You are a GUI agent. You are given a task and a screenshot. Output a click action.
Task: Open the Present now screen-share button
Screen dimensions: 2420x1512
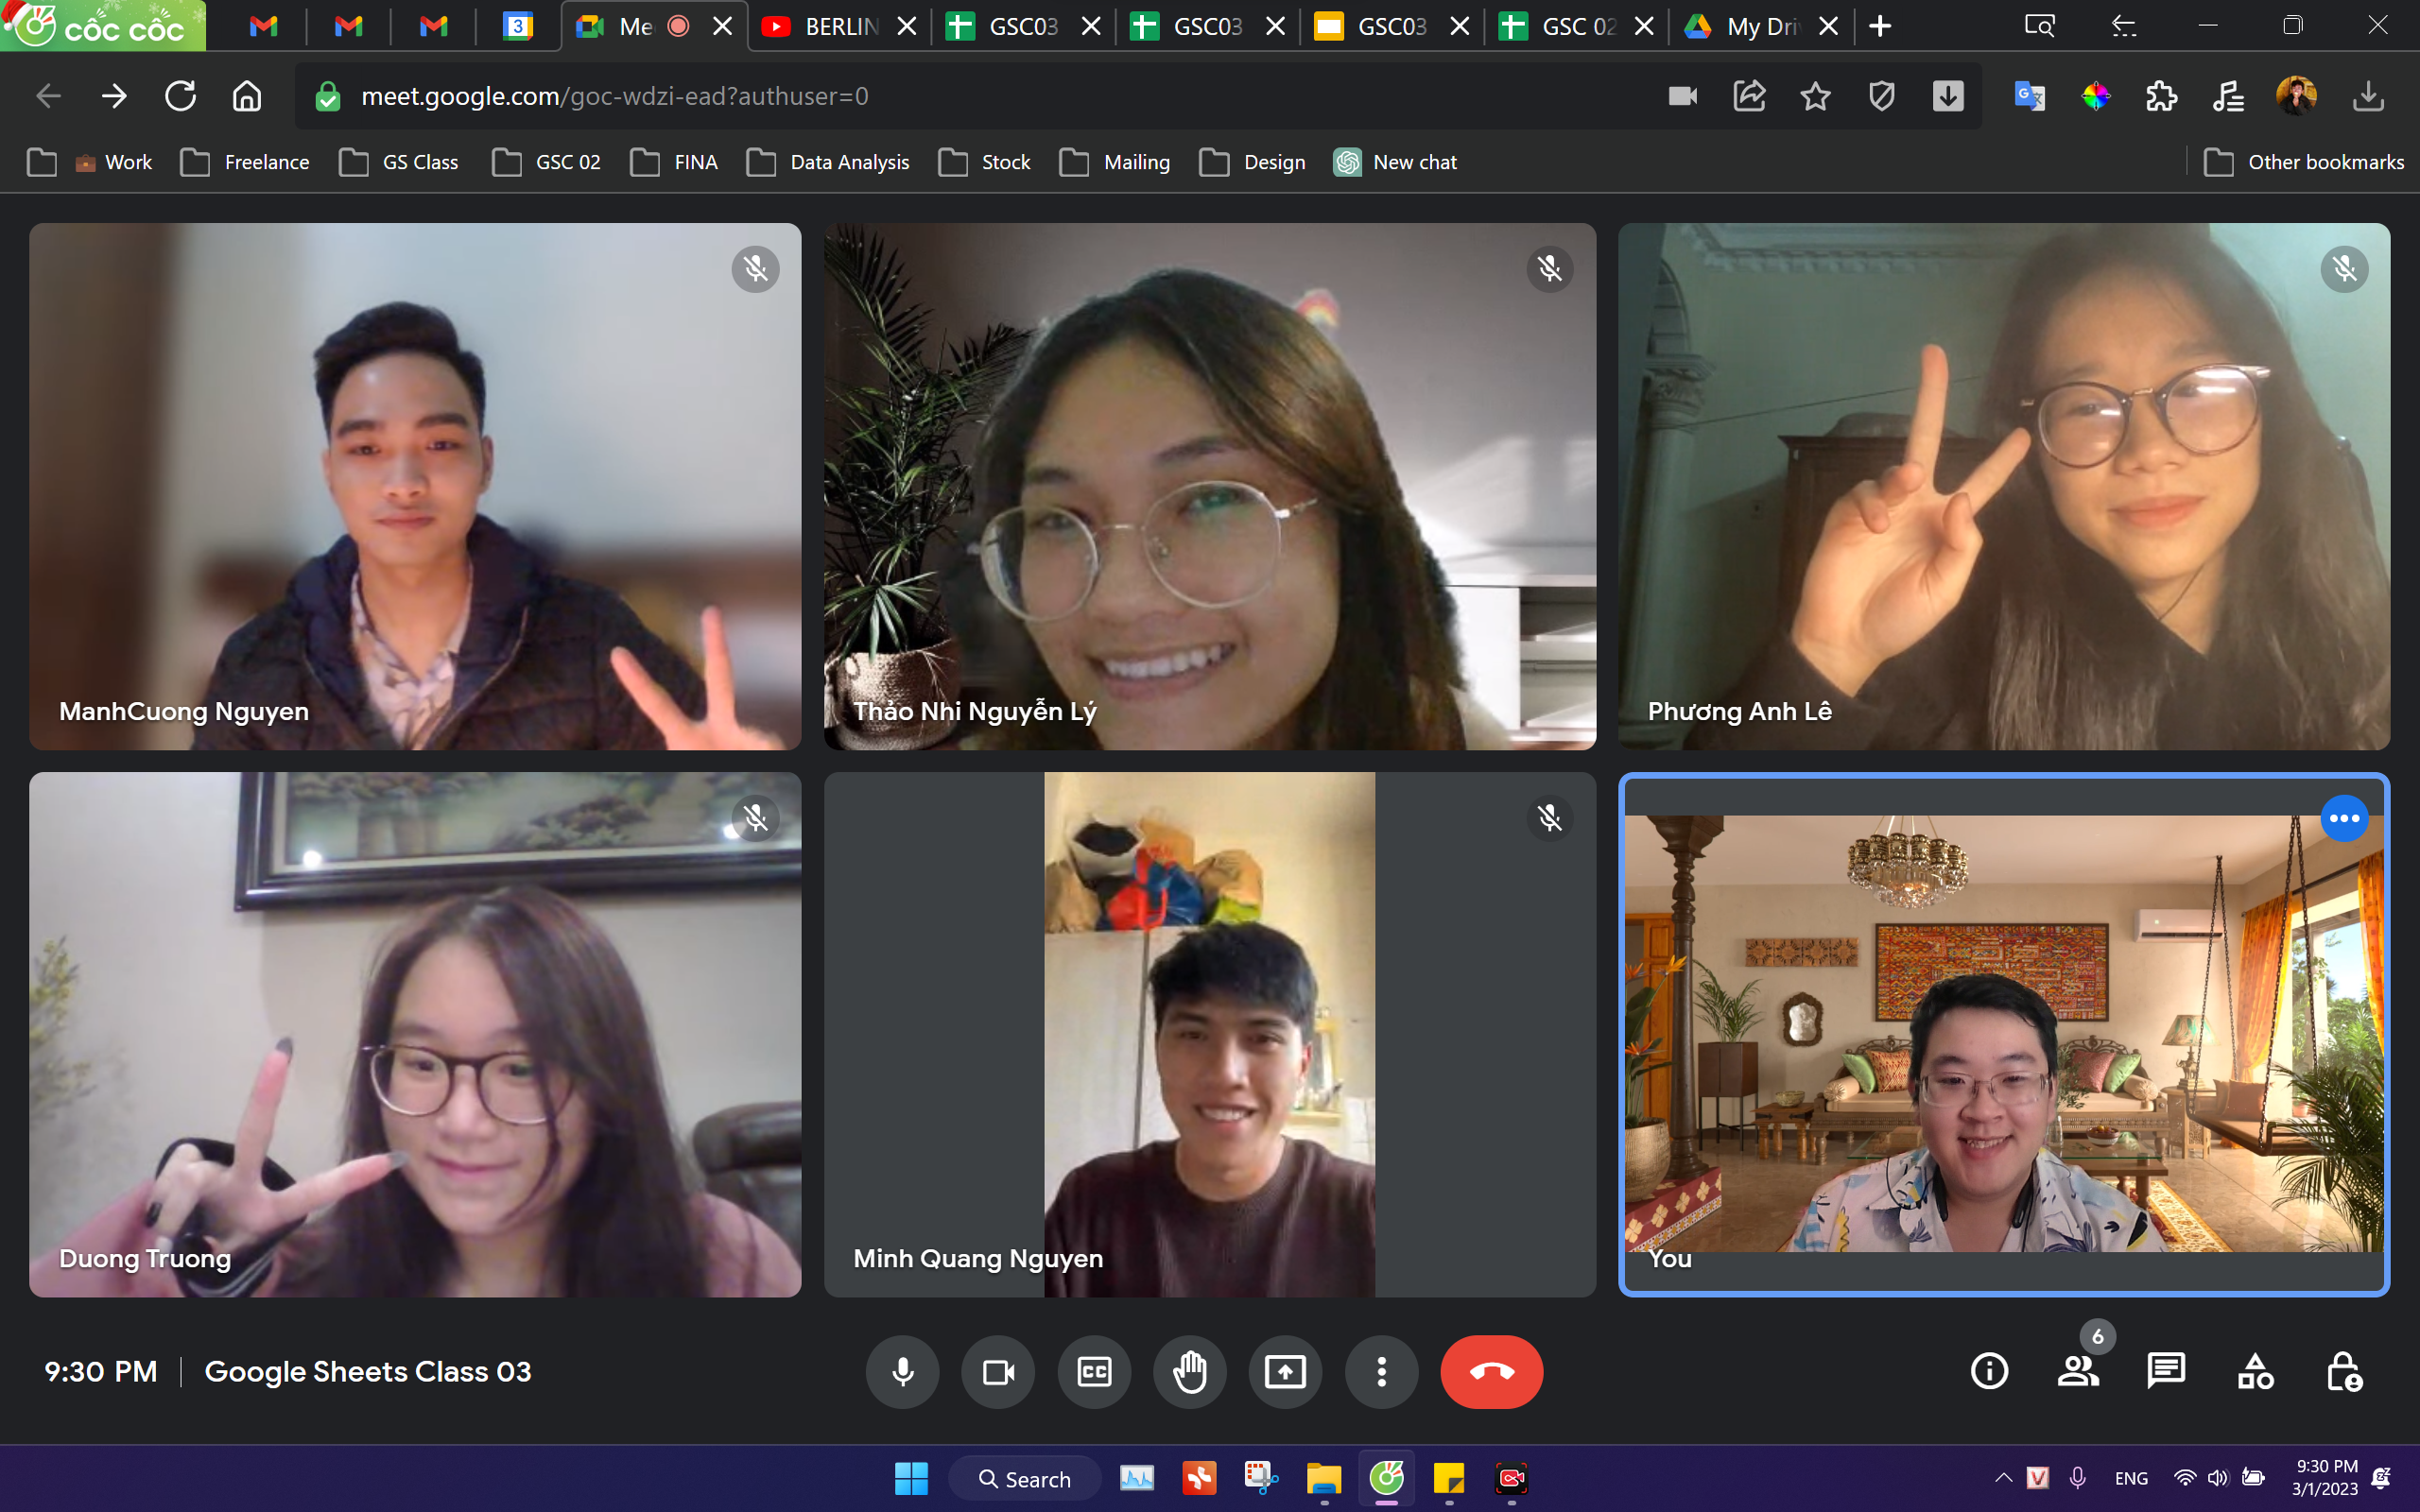point(1285,1371)
